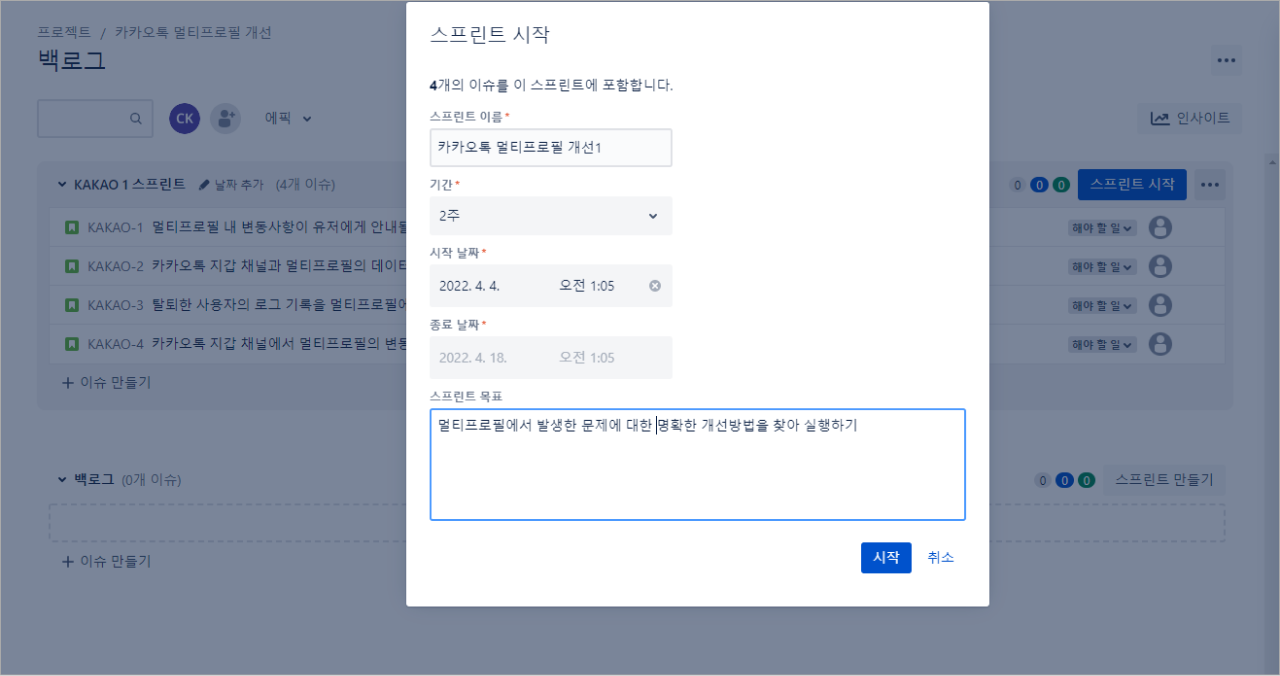The image size is (1280, 676).
Task: Click the assignee avatar on KAKAO-2 row
Action: 1160,266
